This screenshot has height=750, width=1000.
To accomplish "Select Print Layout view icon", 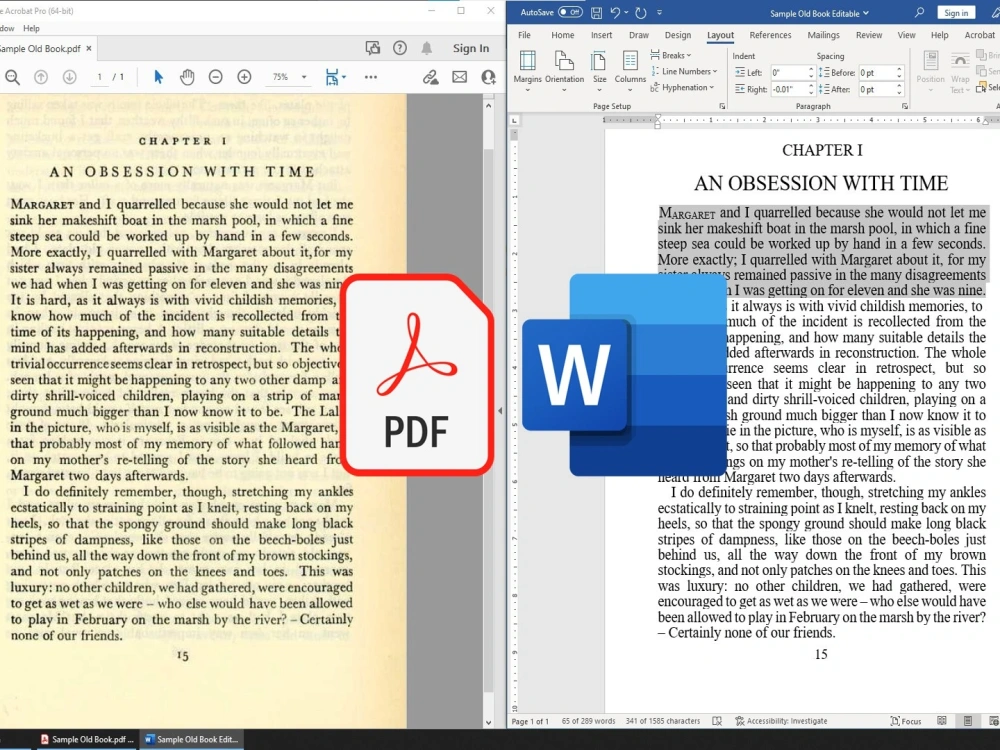I will (x=967, y=721).
